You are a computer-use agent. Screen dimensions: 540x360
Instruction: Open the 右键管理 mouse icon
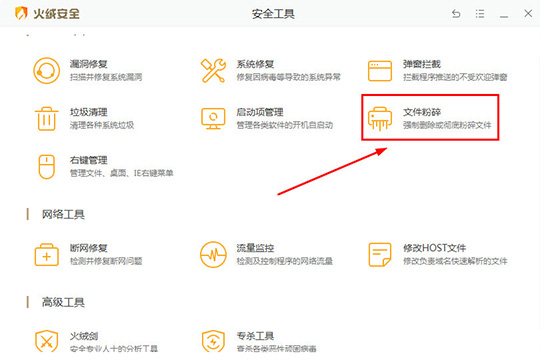(46, 167)
